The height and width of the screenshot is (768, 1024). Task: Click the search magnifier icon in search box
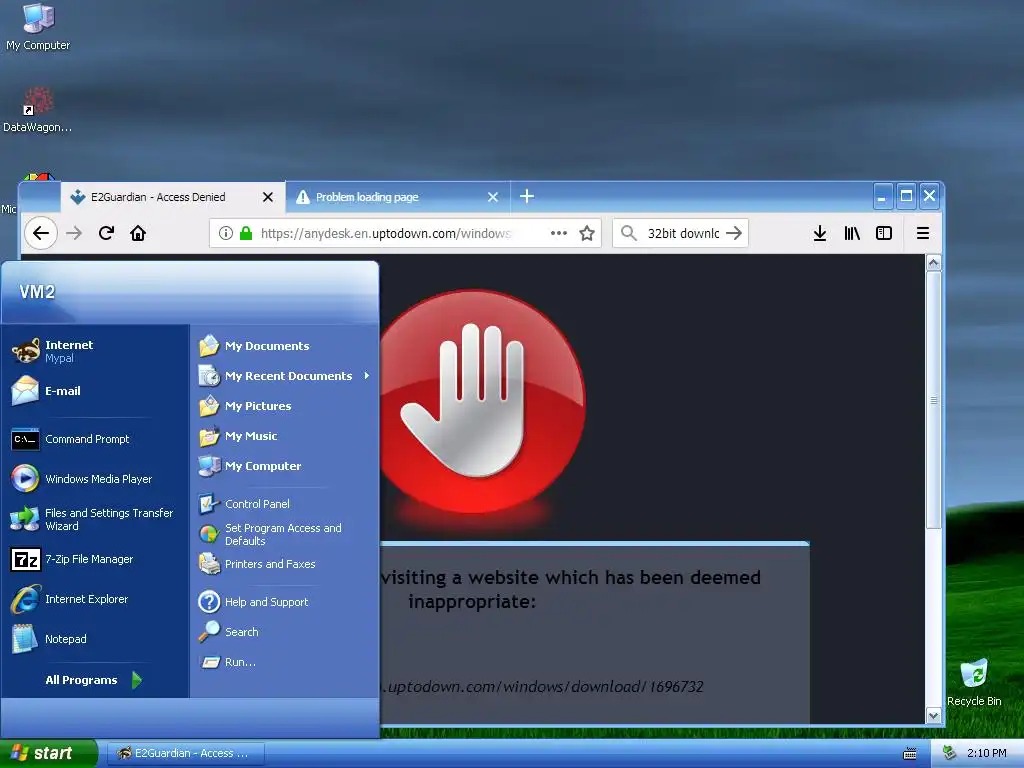[629, 233]
